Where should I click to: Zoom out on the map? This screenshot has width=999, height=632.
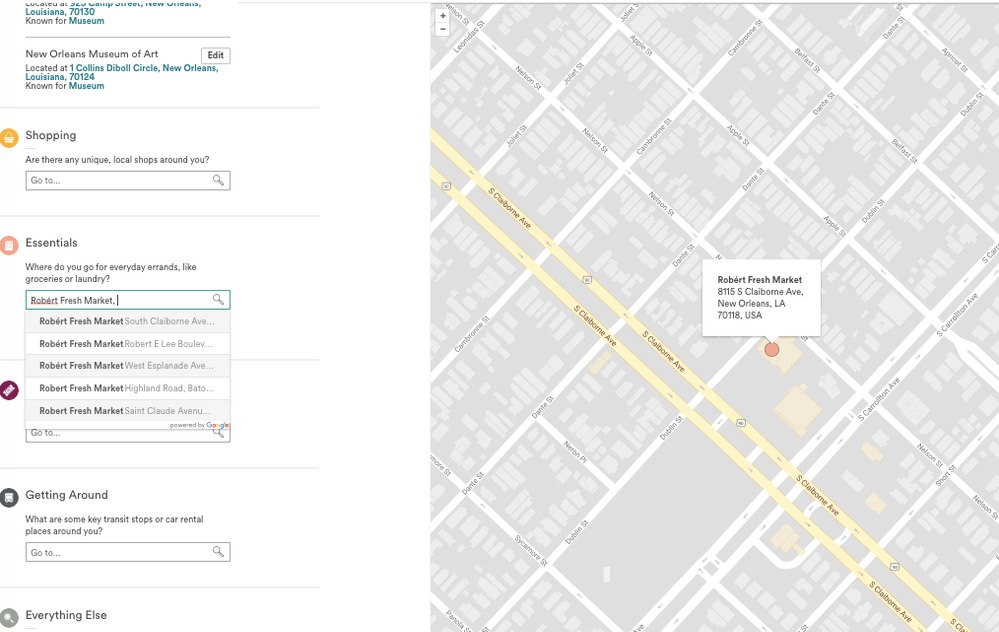click(x=443, y=29)
